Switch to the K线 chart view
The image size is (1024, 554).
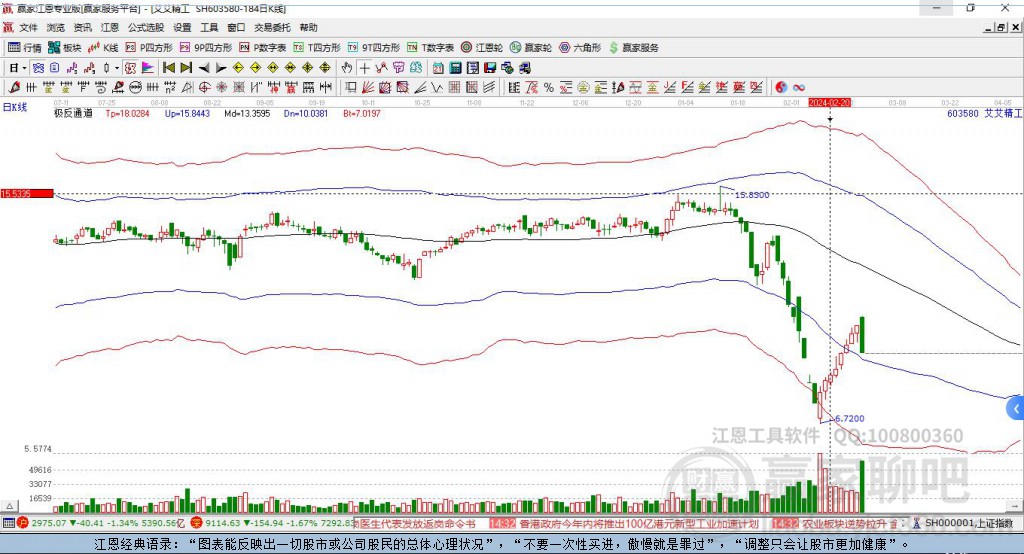(103, 48)
